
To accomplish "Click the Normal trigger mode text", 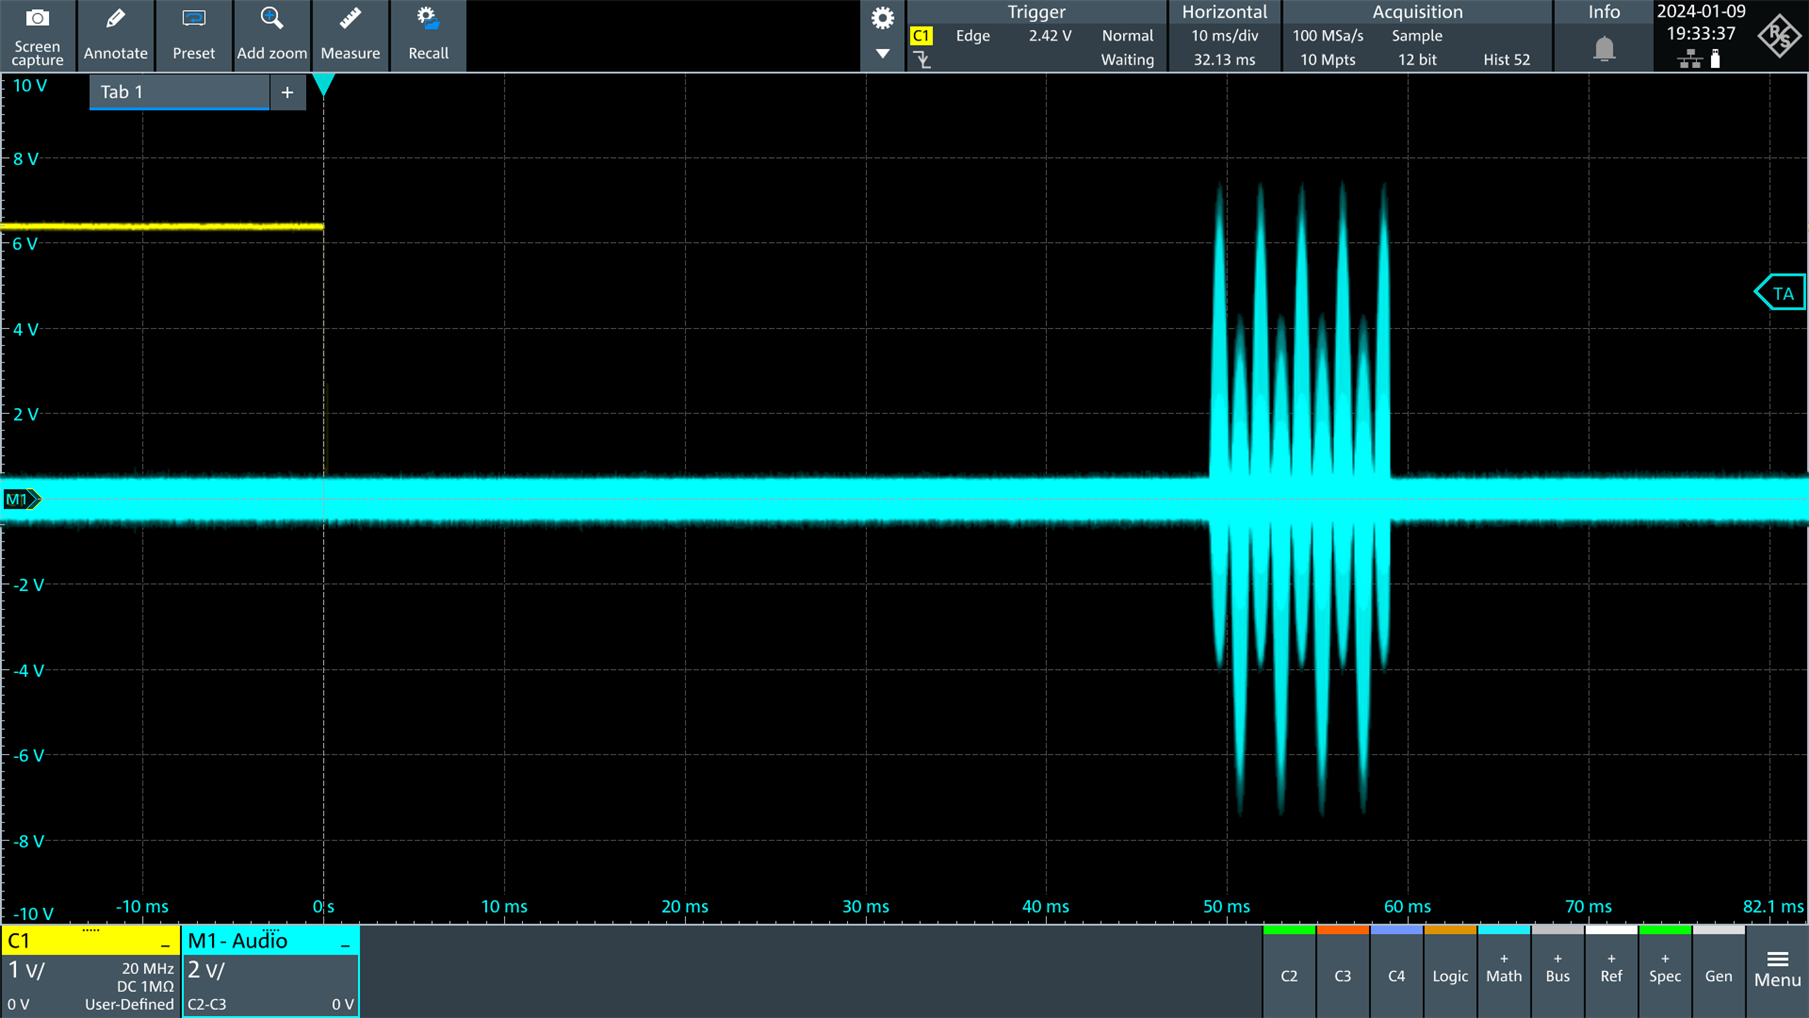I will click(1127, 36).
